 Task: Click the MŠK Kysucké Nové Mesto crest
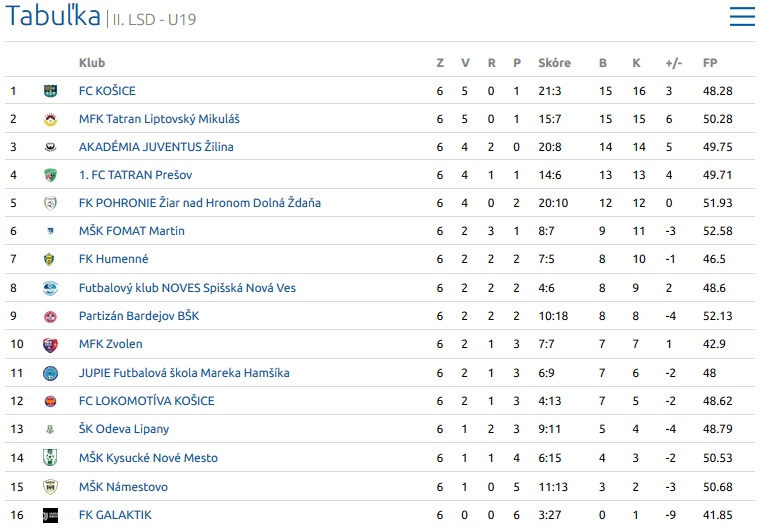click(50, 458)
